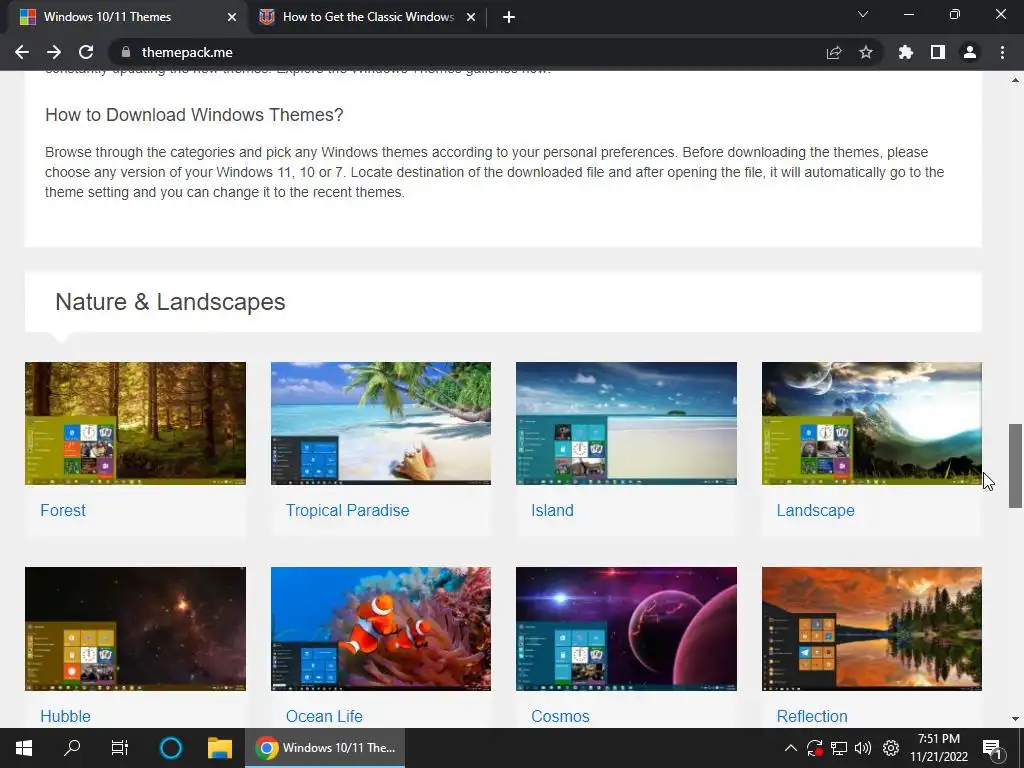Open the Forest theme link

click(63, 510)
